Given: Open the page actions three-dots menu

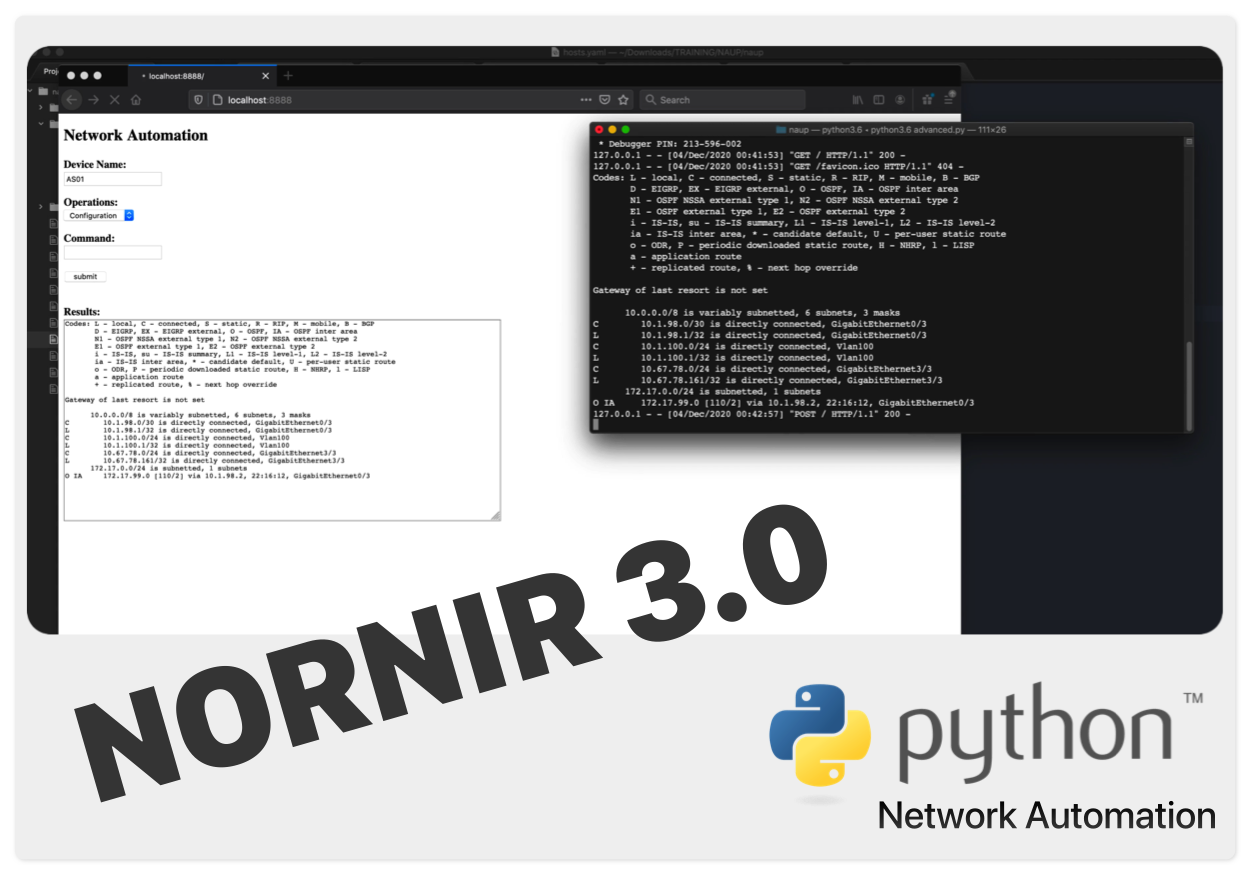Looking at the screenshot, I should (586, 100).
